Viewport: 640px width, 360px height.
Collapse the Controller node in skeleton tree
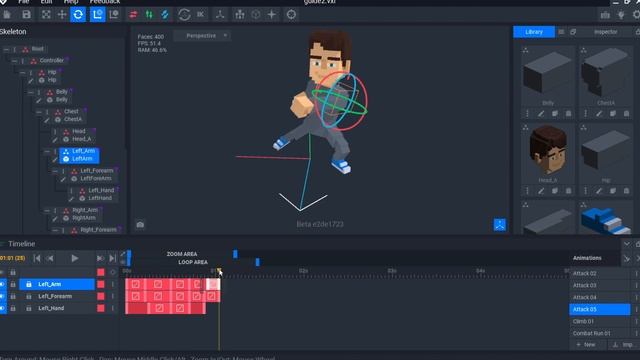point(14,61)
